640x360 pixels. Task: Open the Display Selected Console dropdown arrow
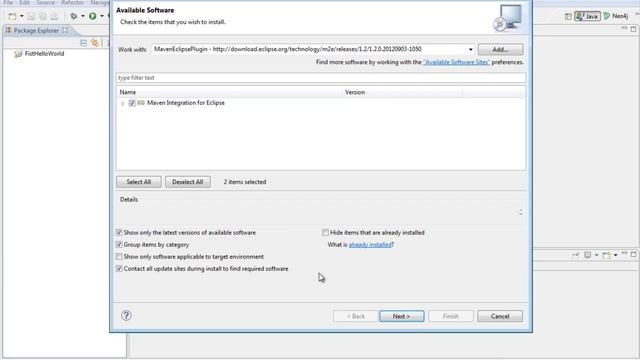coord(596,255)
